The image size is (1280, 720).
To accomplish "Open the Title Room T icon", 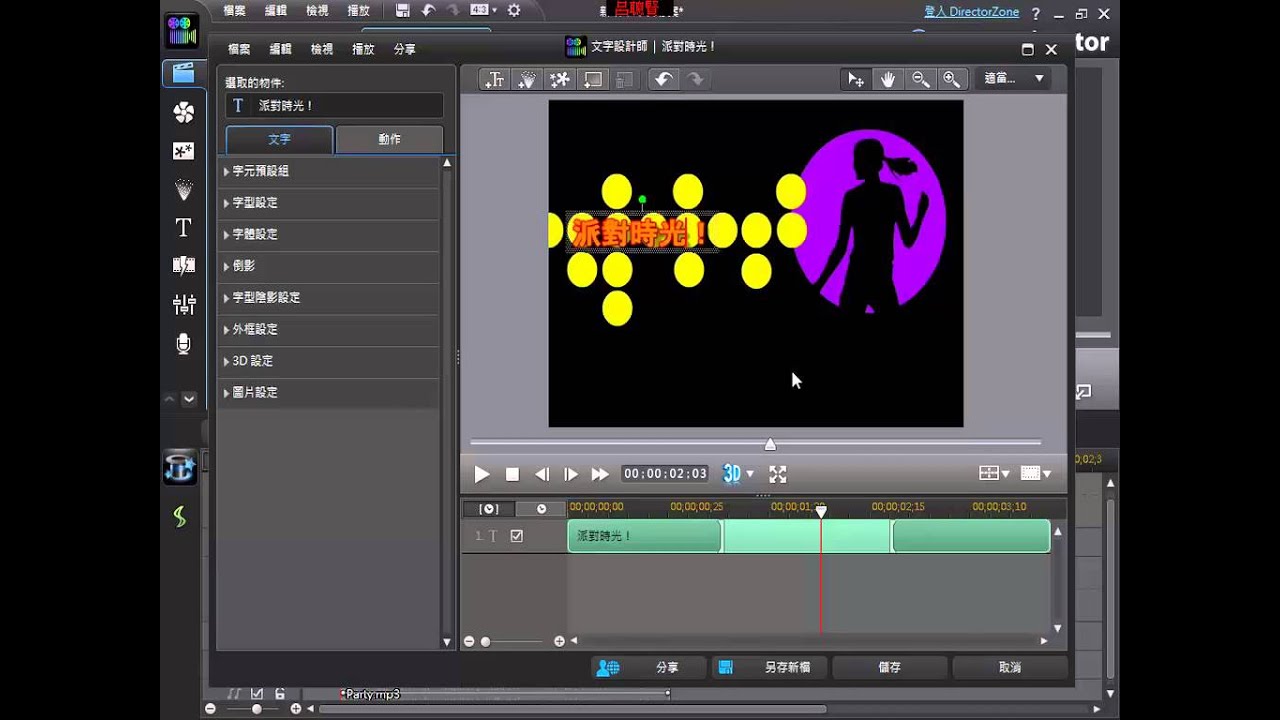I will point(183,228).
